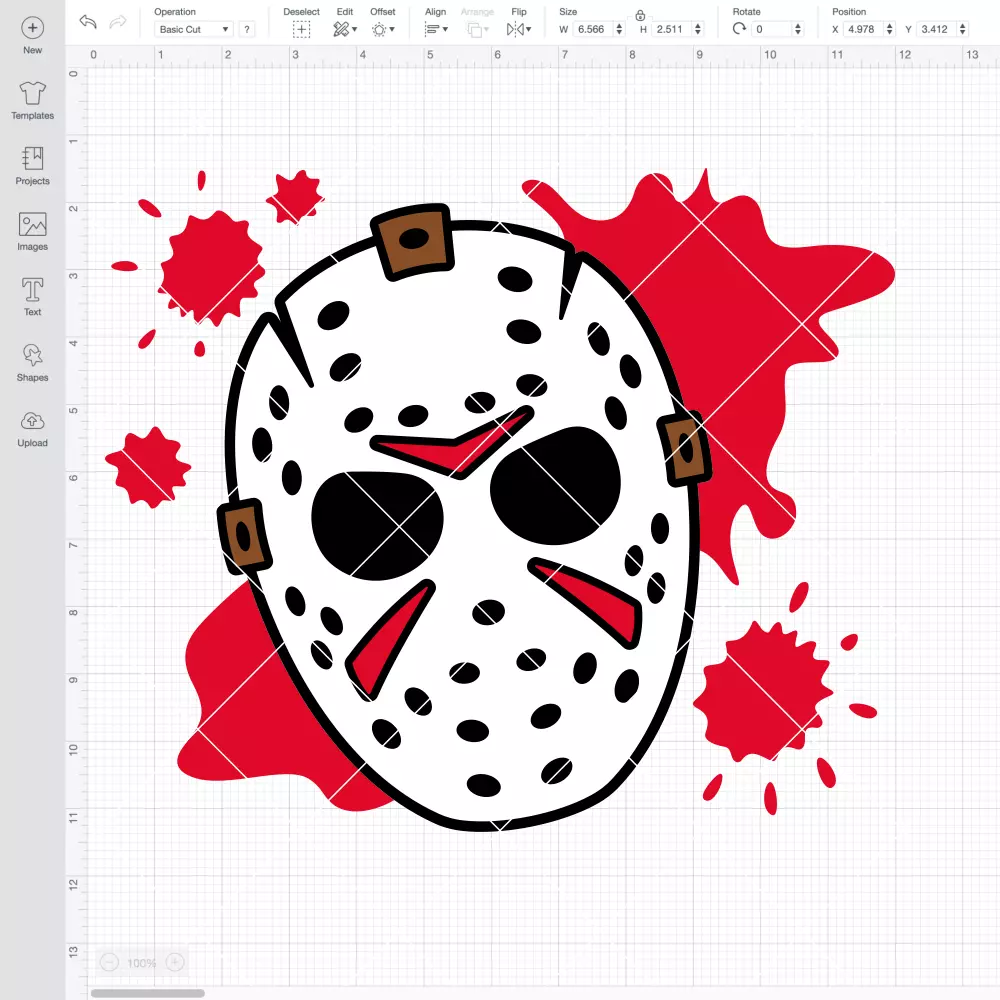Screen dimensions: 1000x1000
Task: Click the Rotate stepper arrows
Action: tap(797, 29)
